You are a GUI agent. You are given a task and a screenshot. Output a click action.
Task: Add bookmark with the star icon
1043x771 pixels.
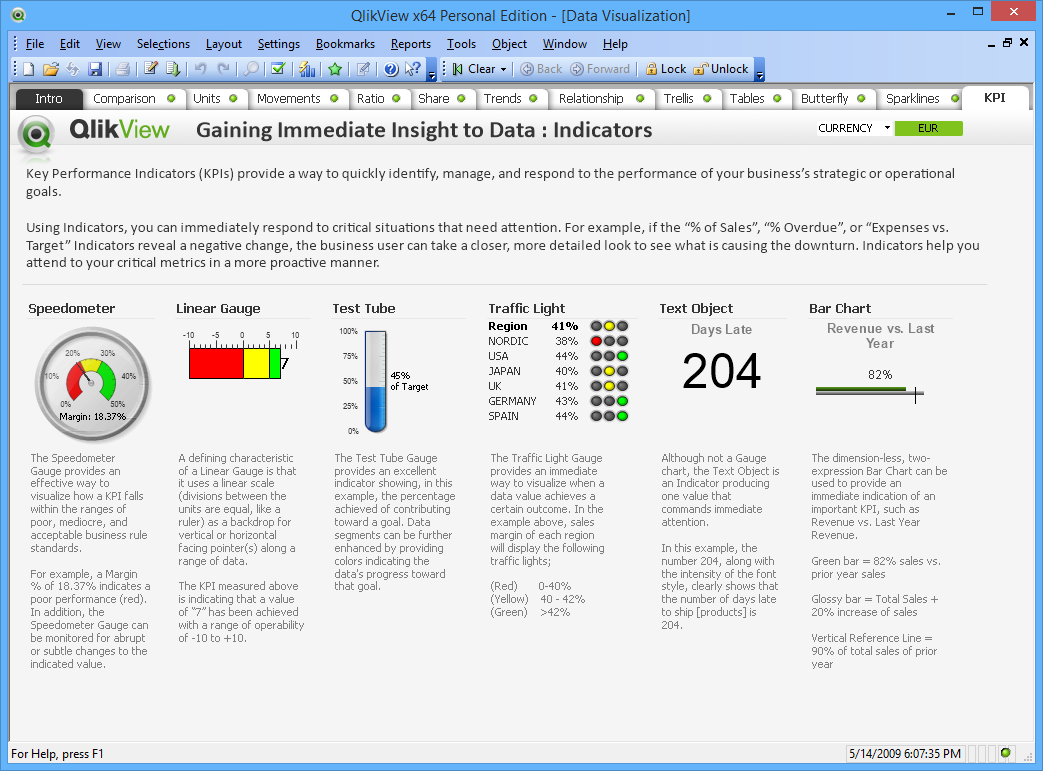[x=335, y=69]
